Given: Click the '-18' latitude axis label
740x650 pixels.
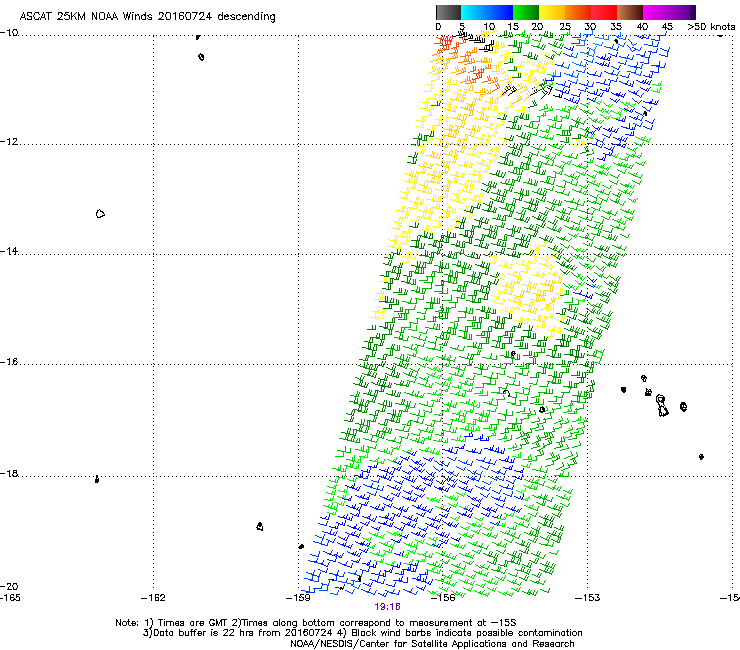Looking at the screenshot, I should [9, 473].
